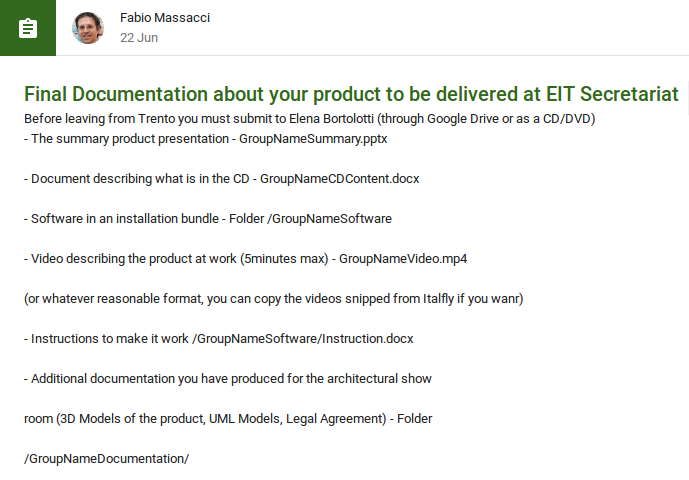The width and height of the screenshot is (689, 480).
Task: Click the summary product presentation text
Action: coord(130,139)
